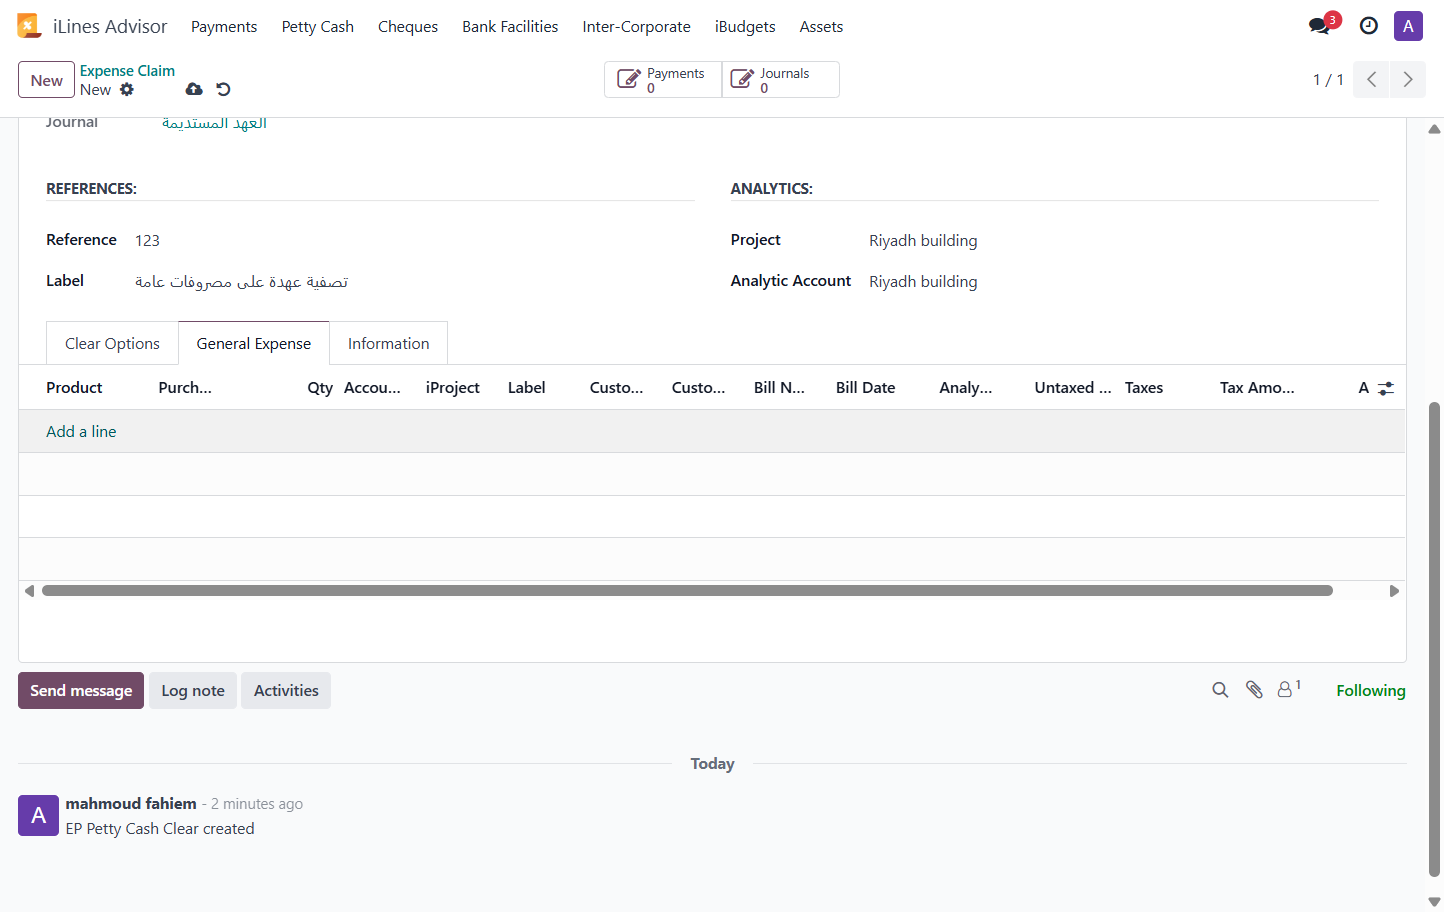Open the Activities button in chatter
Viewport: 1444px width, 912px height.
286,690
